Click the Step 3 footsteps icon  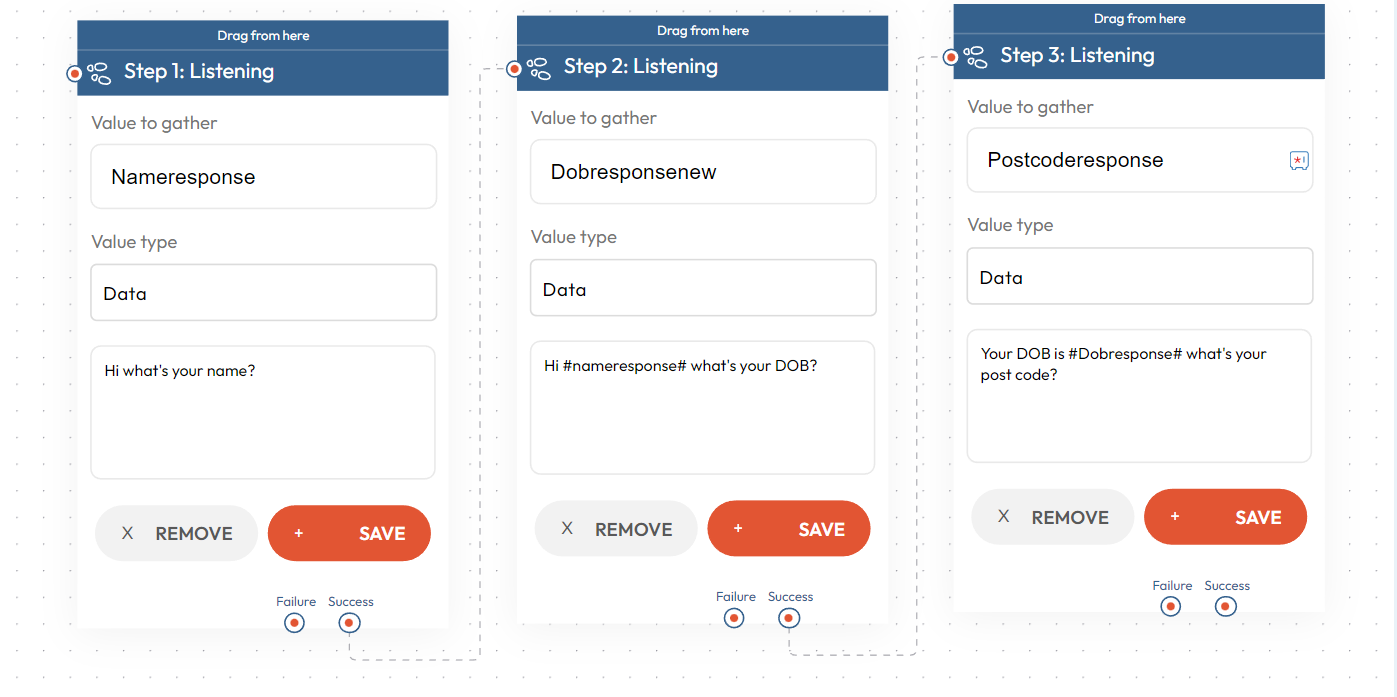[976, 56]
